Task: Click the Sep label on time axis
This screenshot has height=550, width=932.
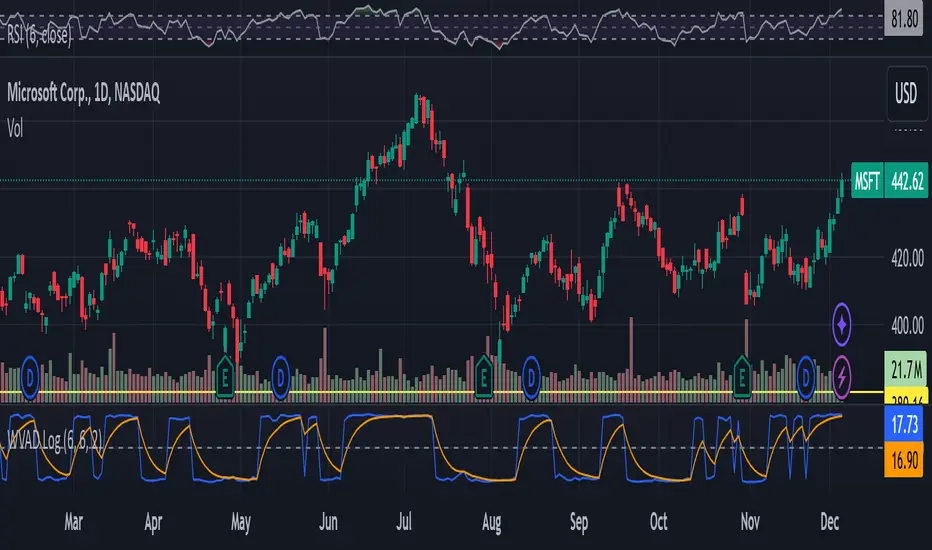Action: click(579, 523)
